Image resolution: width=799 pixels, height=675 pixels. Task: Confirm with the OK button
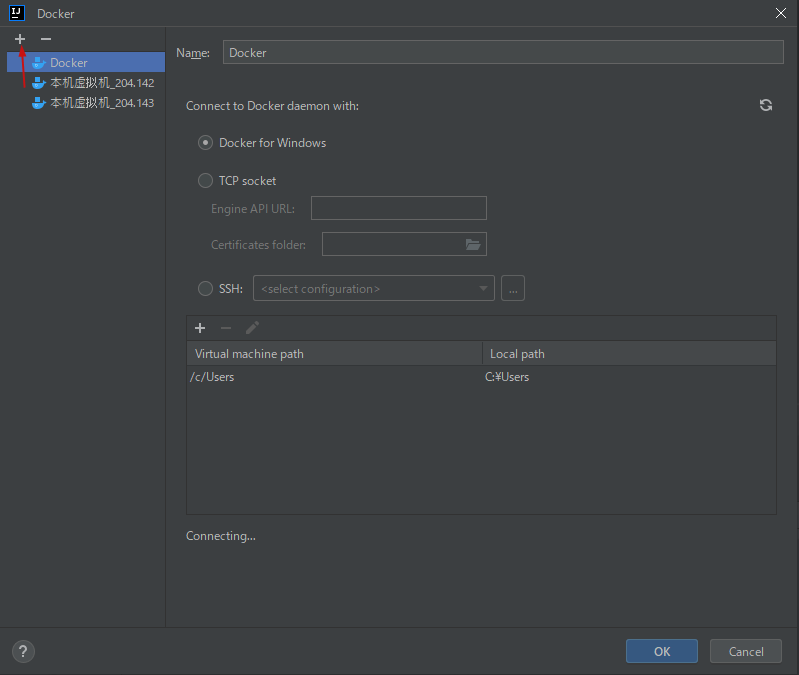tap(662, 652)
